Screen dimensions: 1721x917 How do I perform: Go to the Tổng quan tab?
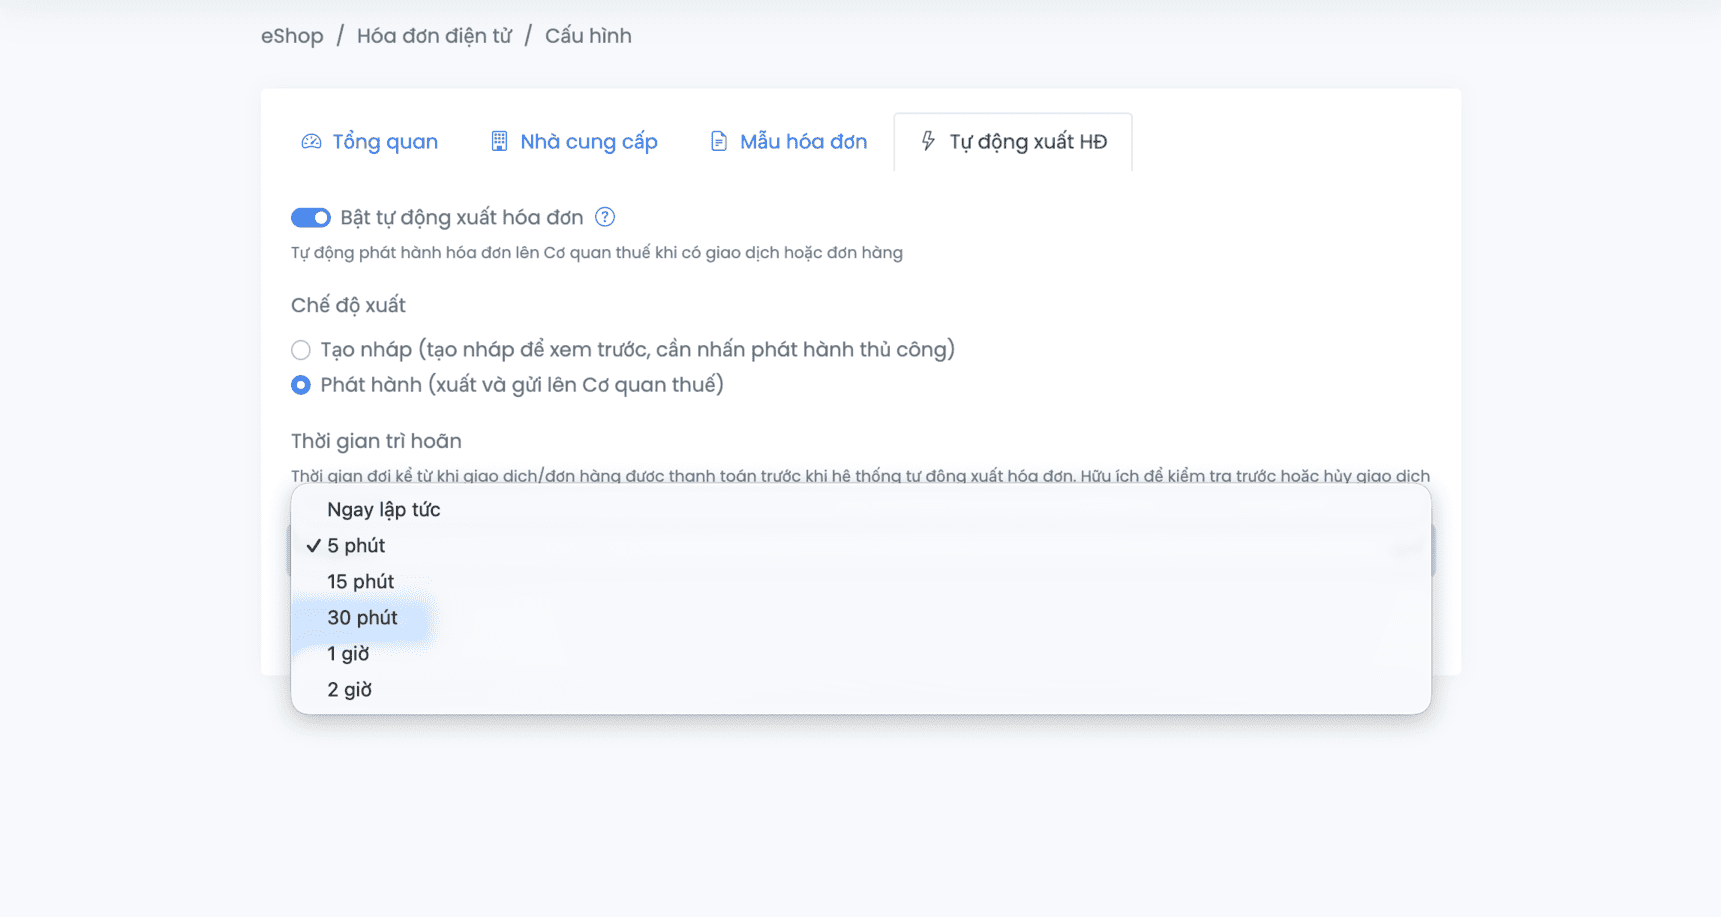pos(384,142)
